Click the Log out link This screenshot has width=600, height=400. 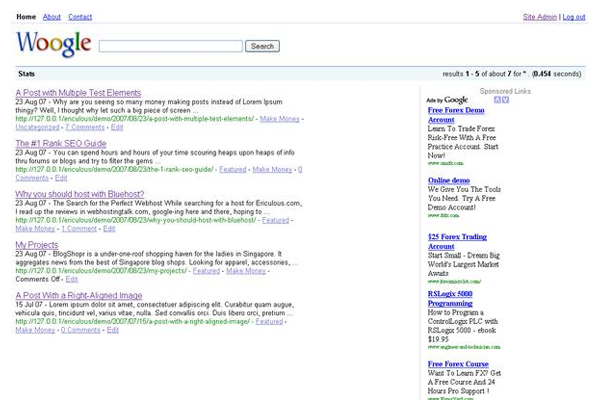(x=574, y=17)
